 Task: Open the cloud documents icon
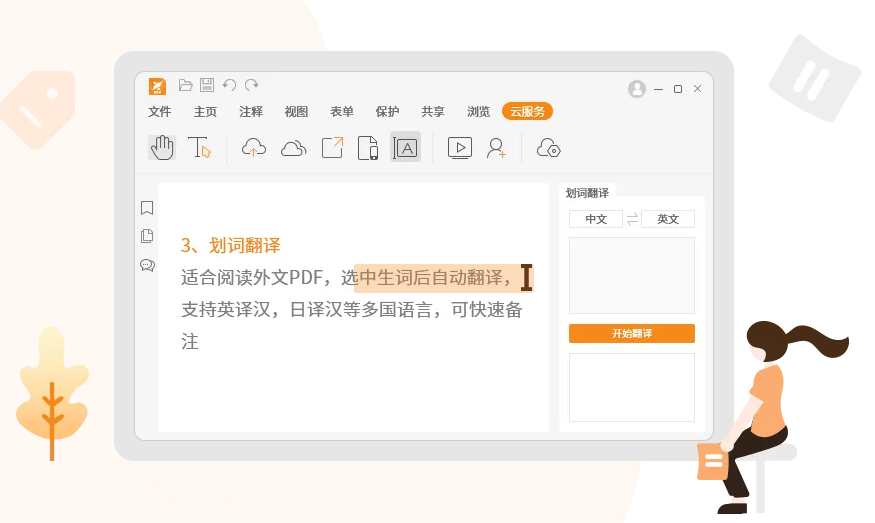point(294,148)
